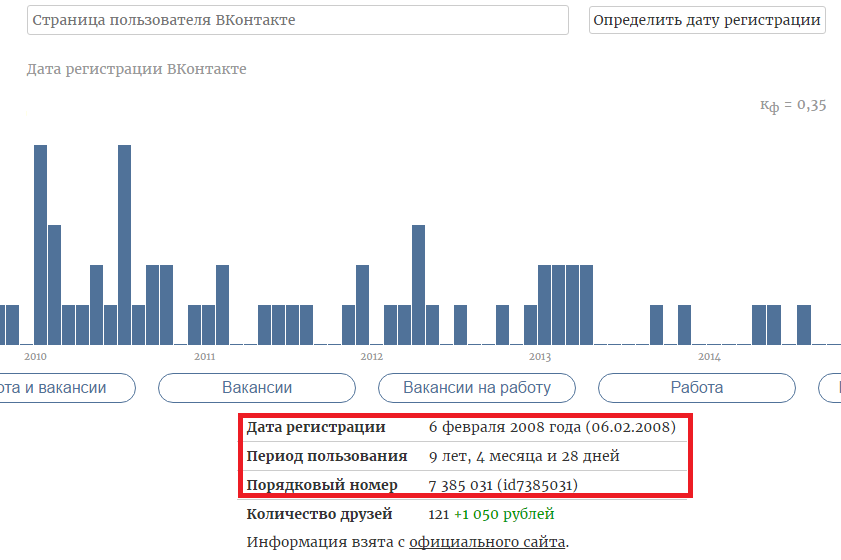
Task: Click the 2014 year marker on the axis
Action: click(x=708, y=356)
